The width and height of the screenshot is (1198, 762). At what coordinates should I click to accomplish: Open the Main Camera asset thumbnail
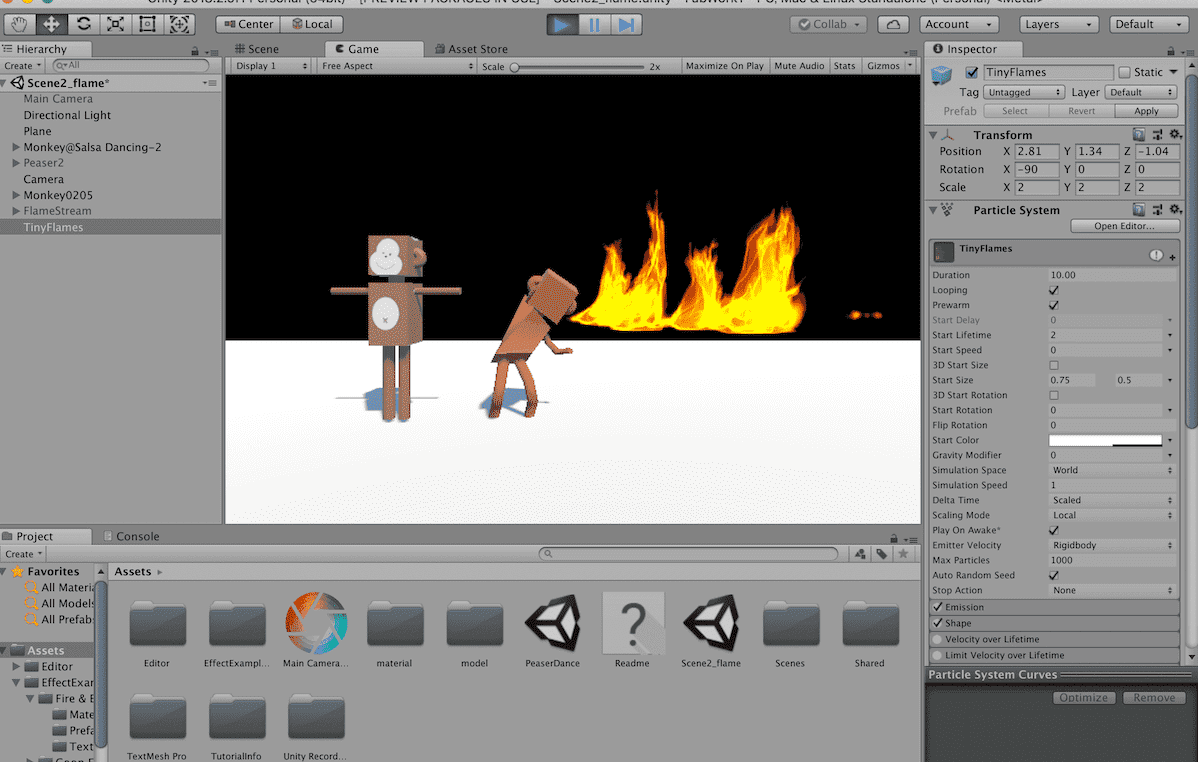(316, 623)
